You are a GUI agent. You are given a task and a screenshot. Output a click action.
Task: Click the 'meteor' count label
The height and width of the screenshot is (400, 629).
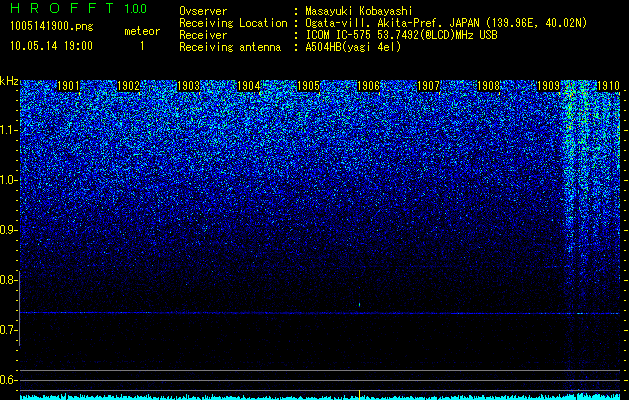coord(142,31)
